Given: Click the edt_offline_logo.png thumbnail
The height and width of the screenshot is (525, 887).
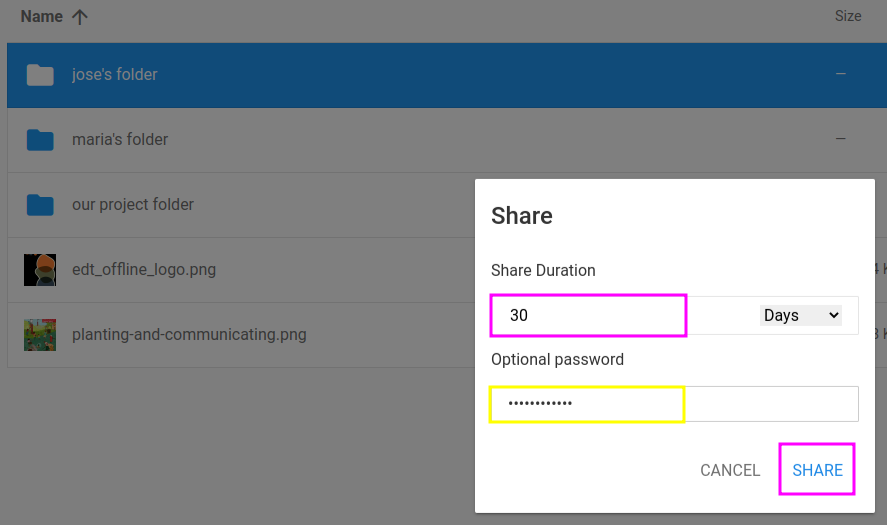Looking at the screenshot, I should (x=40, y=270).
